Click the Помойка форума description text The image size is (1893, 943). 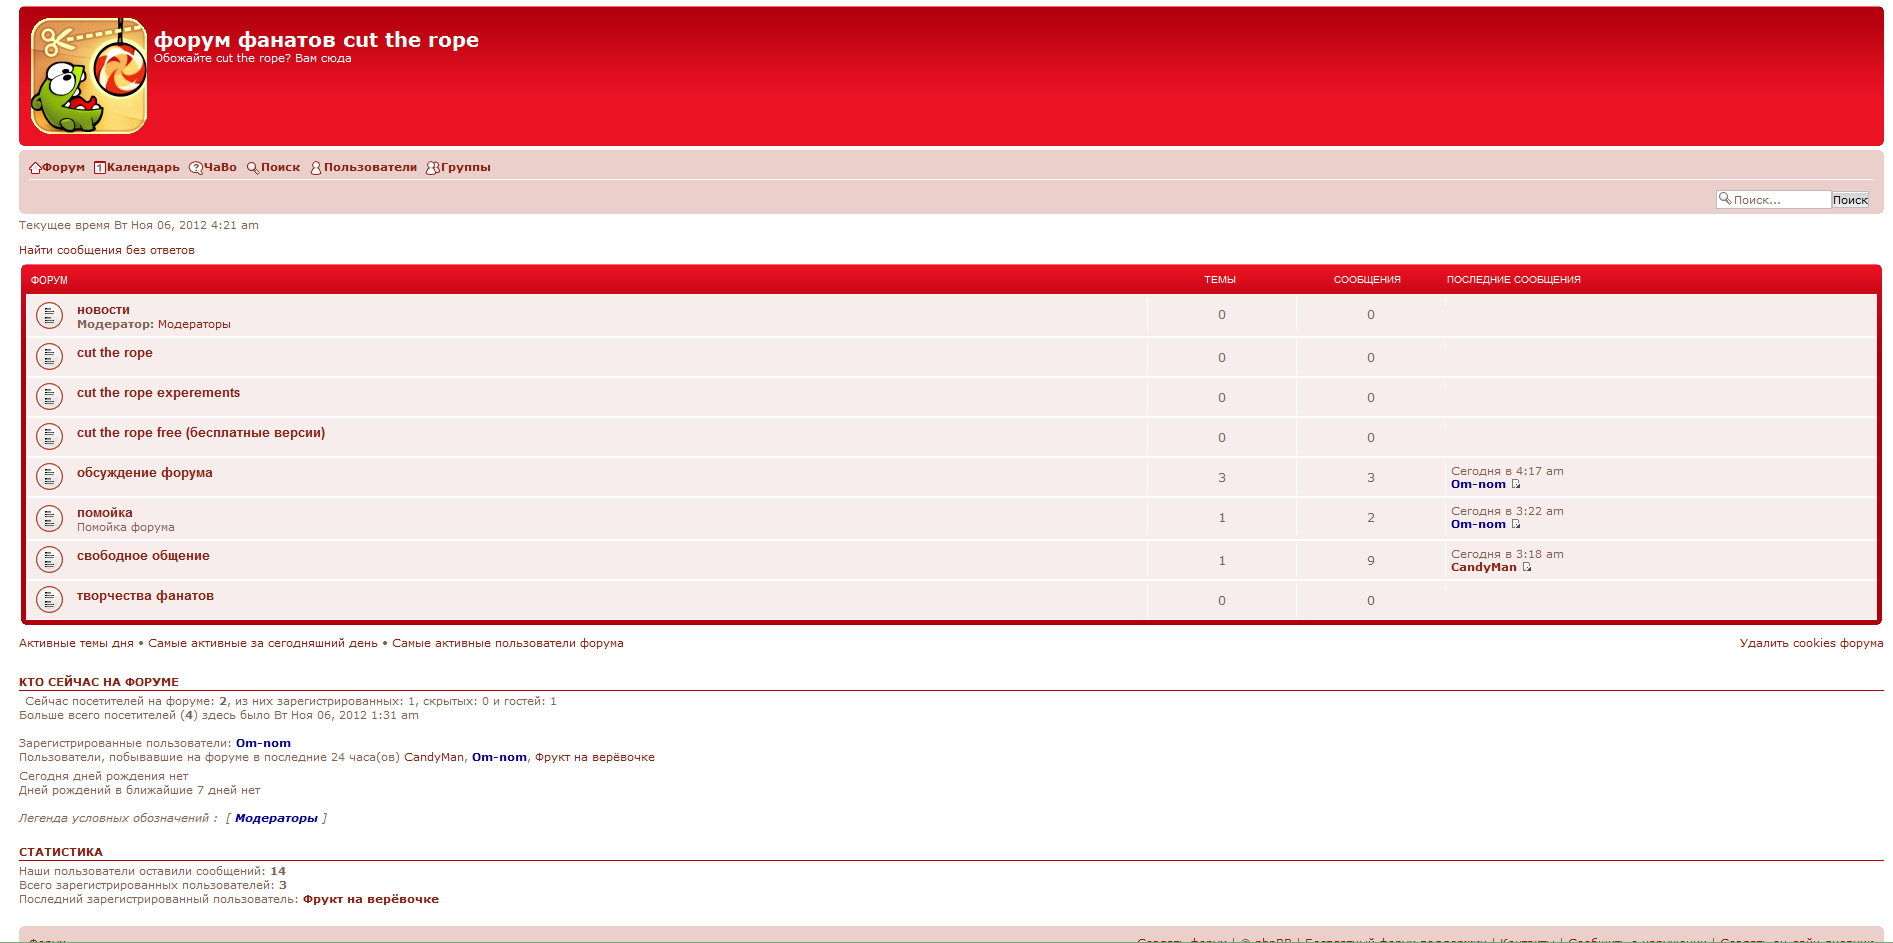pyautogui.click(x=126, y=527)
